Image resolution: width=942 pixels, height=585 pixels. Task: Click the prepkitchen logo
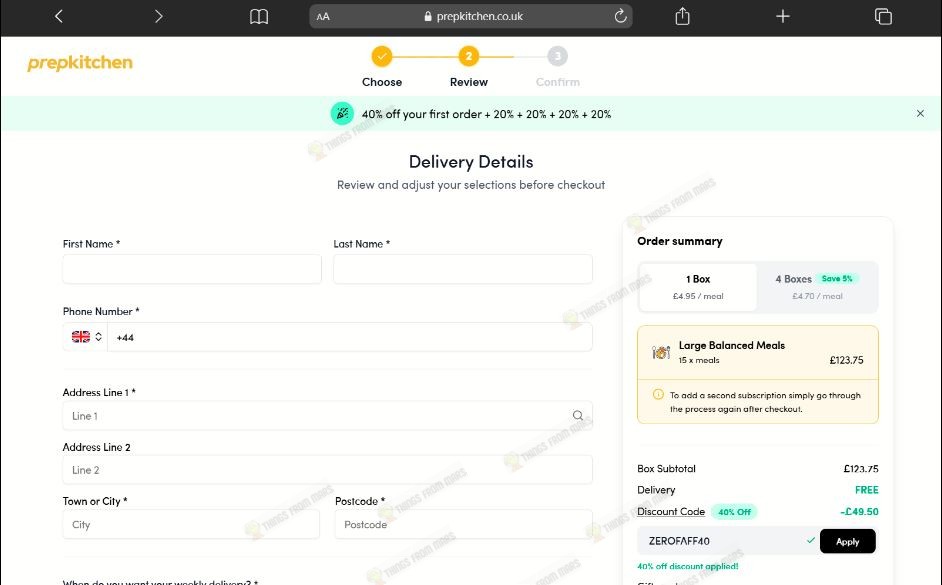(x=80, y=62)
